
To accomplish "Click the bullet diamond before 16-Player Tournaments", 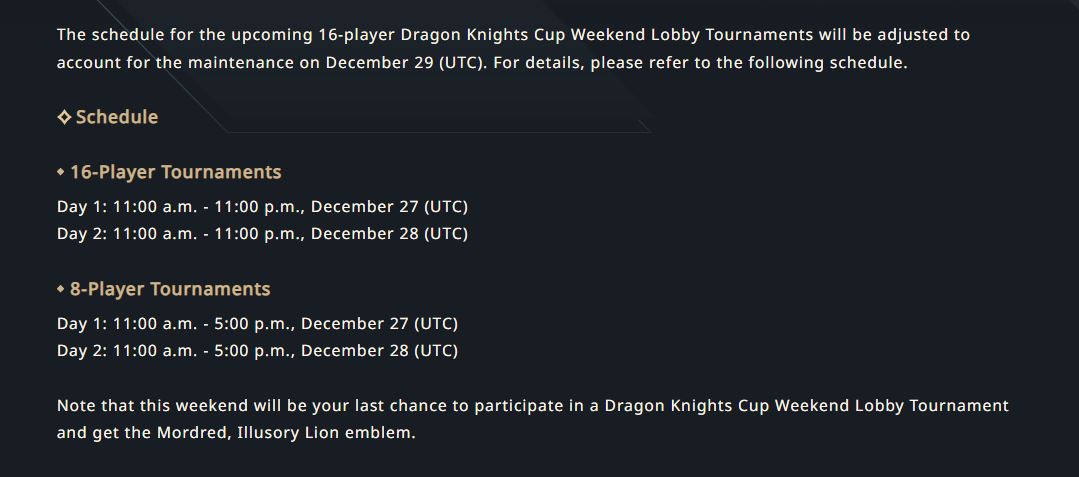I will tap(61, 172).
